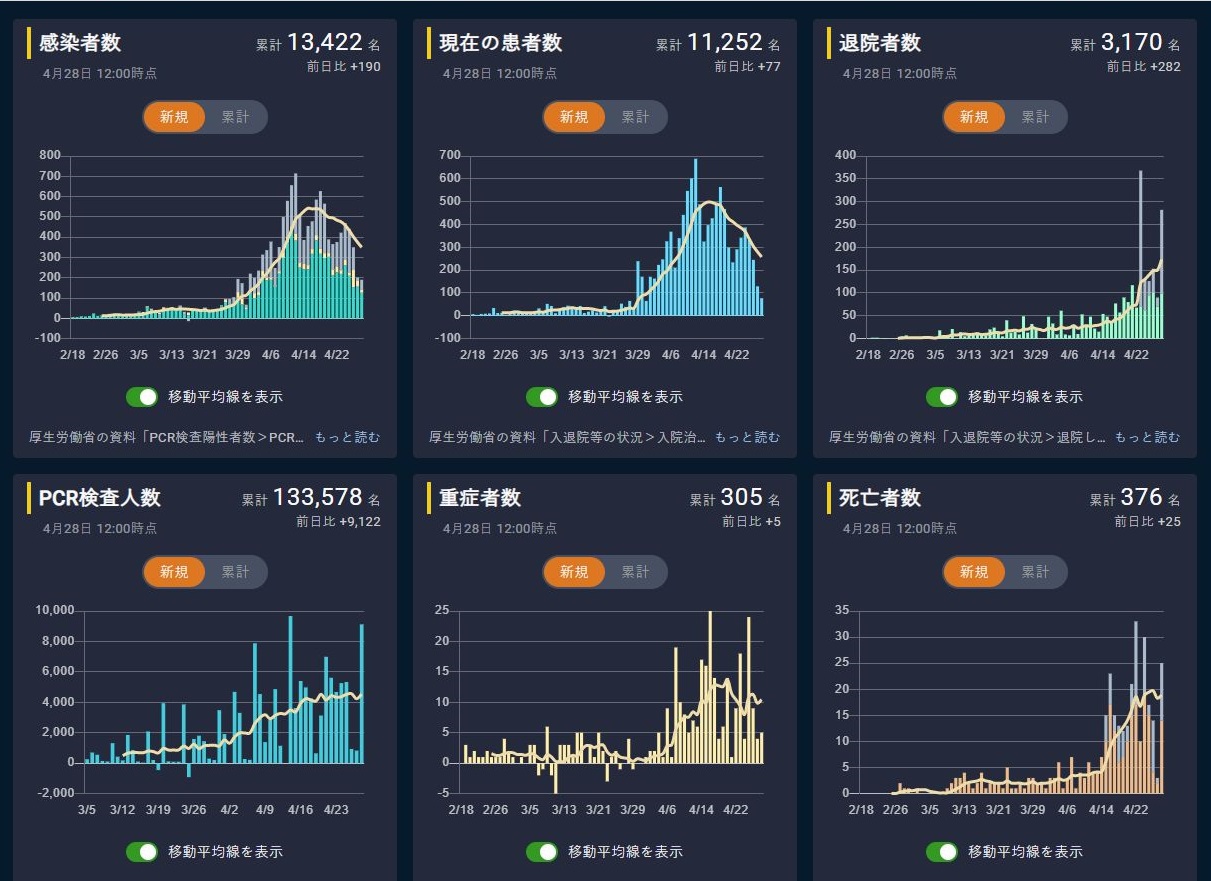1211x881 pixels.
Task: Toggle moving average switch under 退院者数 chart
Action: tap(942, 397)
